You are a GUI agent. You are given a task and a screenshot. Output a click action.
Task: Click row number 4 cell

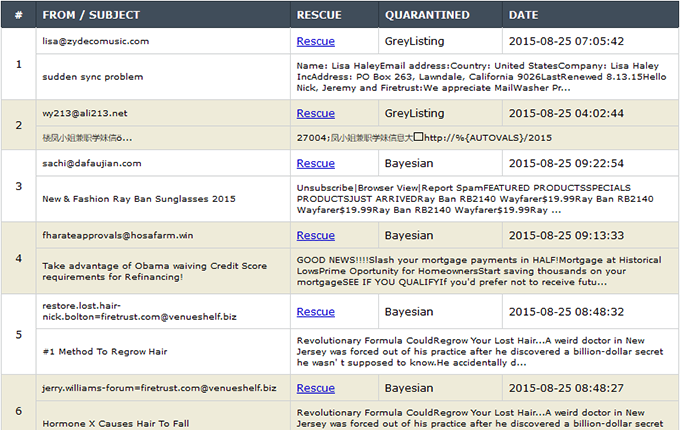pyautogui.click(x=18, y=258)
